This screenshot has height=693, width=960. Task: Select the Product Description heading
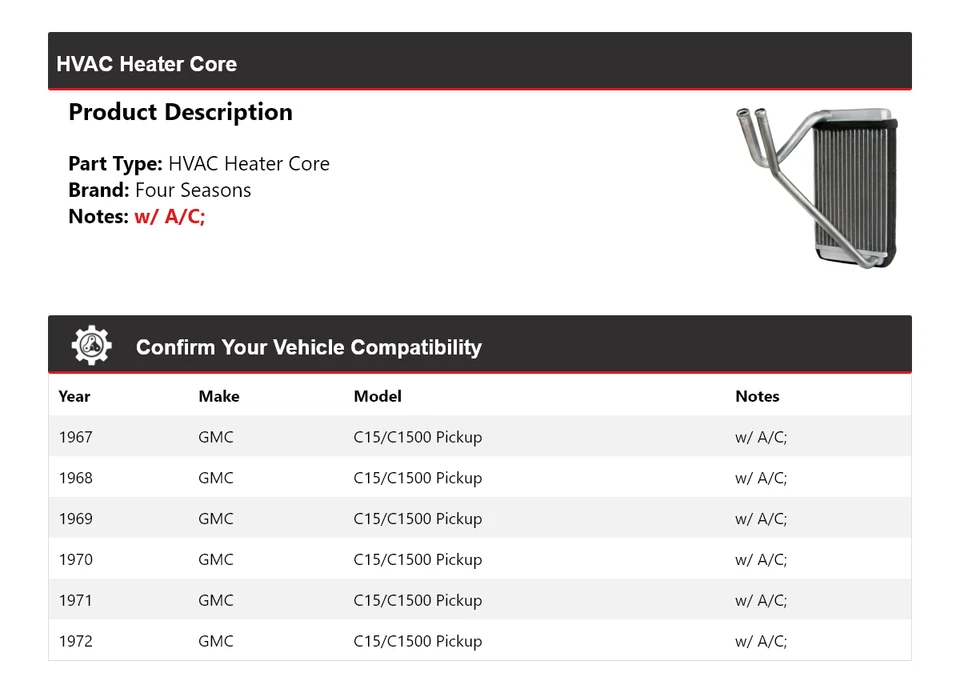[180, 112]
